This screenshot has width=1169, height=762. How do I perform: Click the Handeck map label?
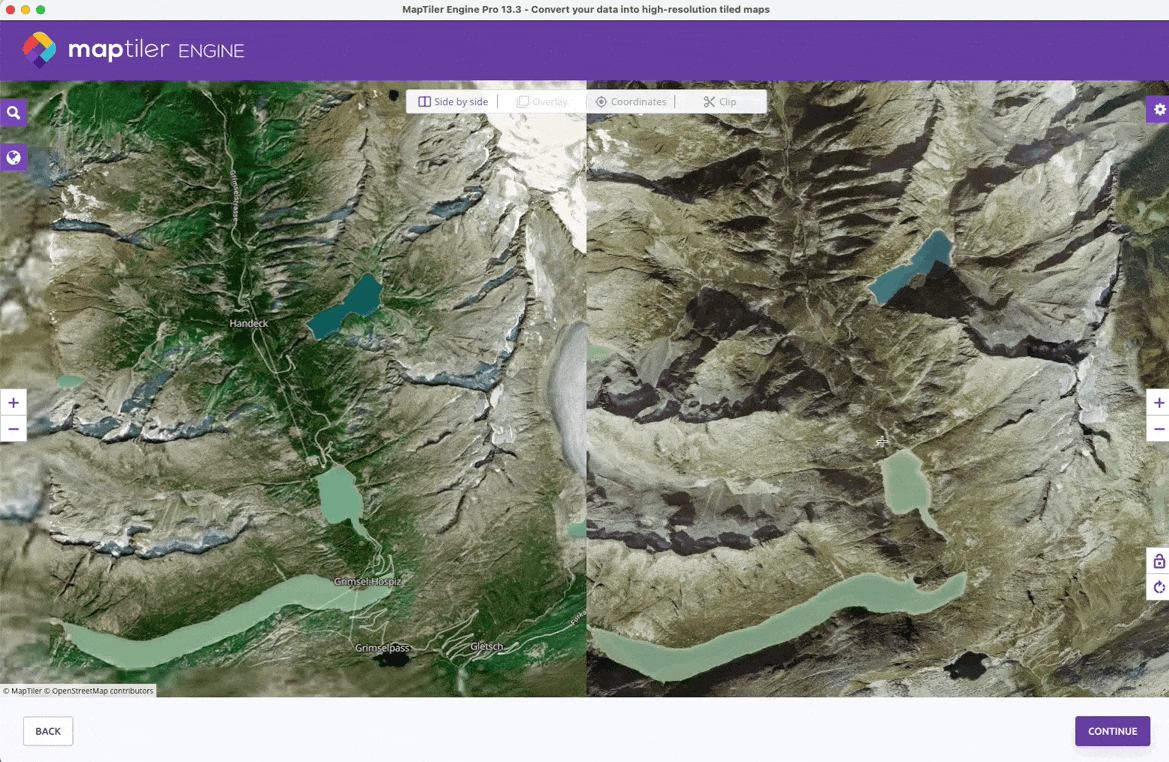click(x=248, y=324)
